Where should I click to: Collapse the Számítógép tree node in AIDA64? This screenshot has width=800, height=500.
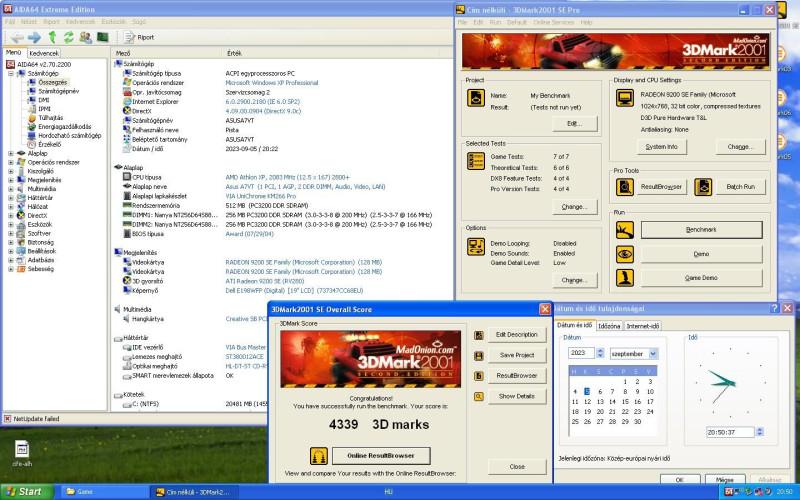coord(11,73)
